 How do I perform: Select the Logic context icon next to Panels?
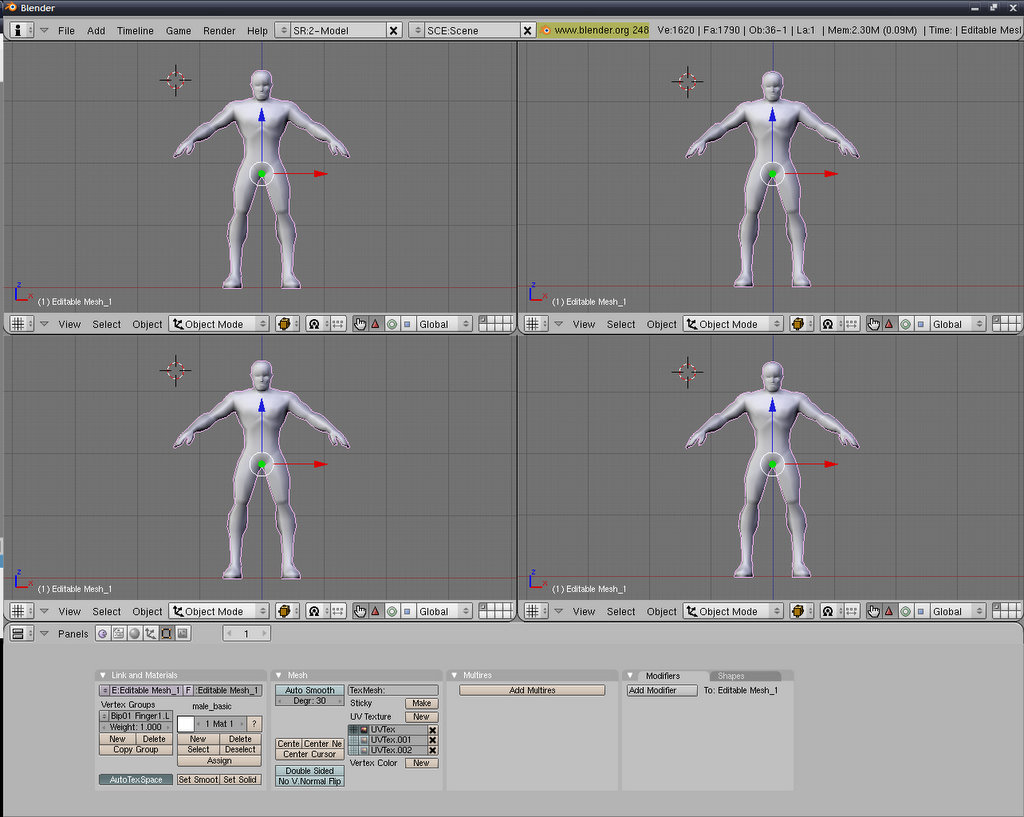pos(102,634)
